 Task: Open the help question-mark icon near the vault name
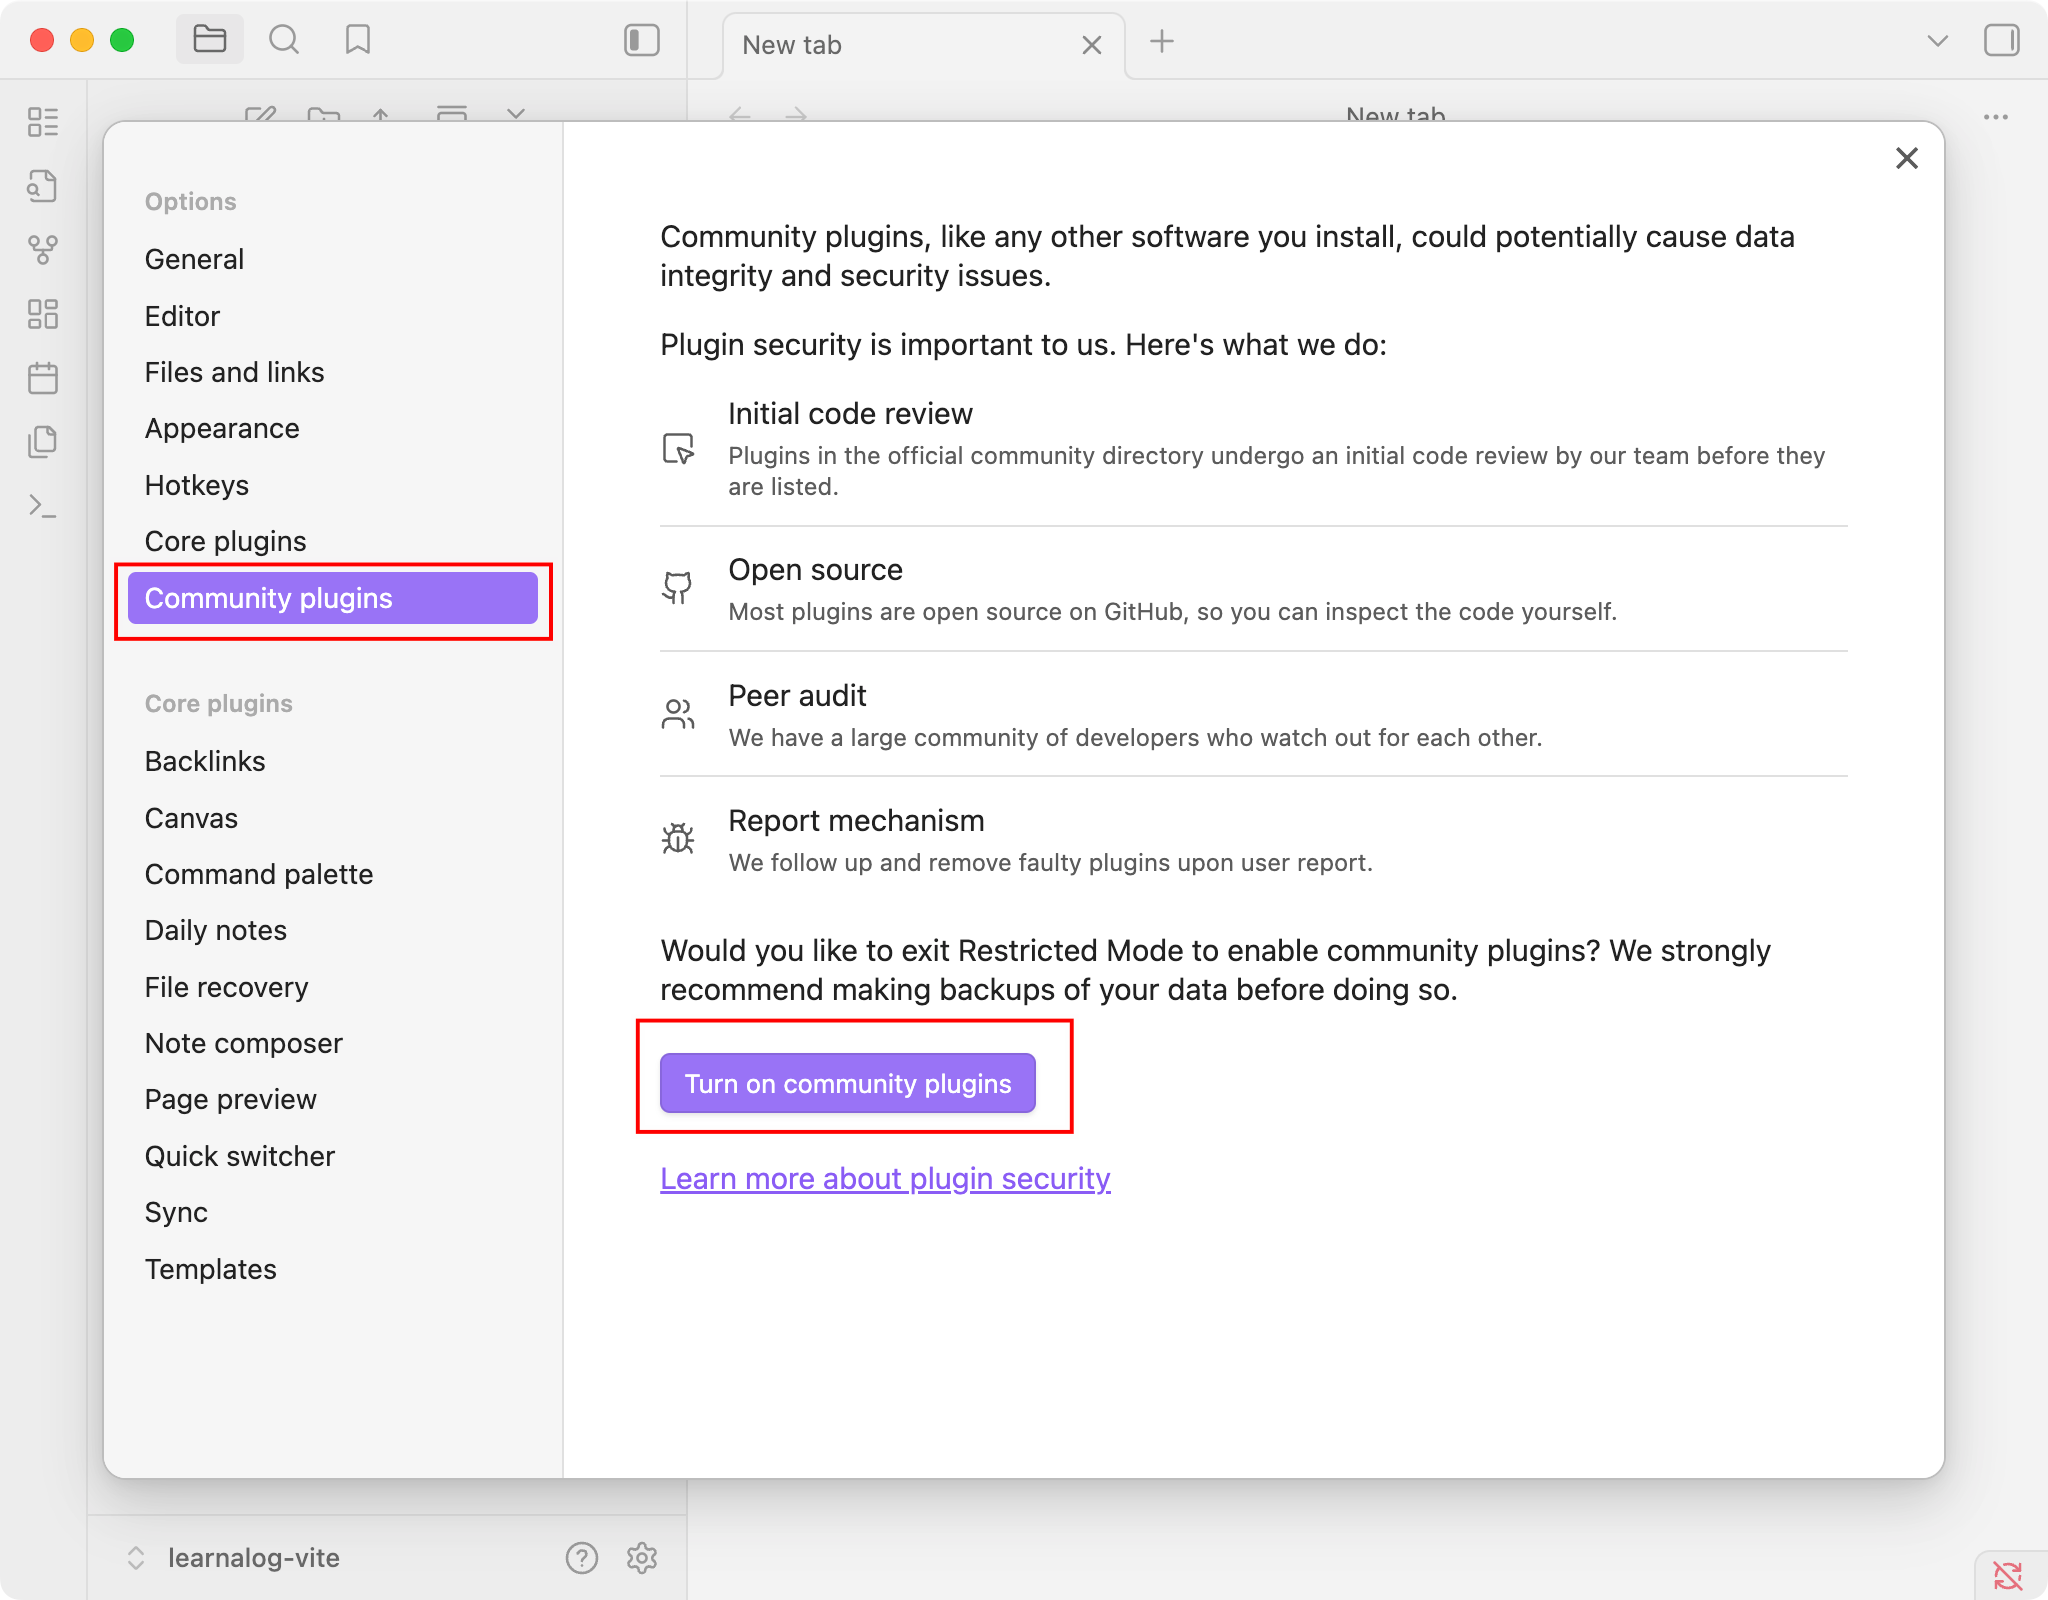coord(581,1557)
